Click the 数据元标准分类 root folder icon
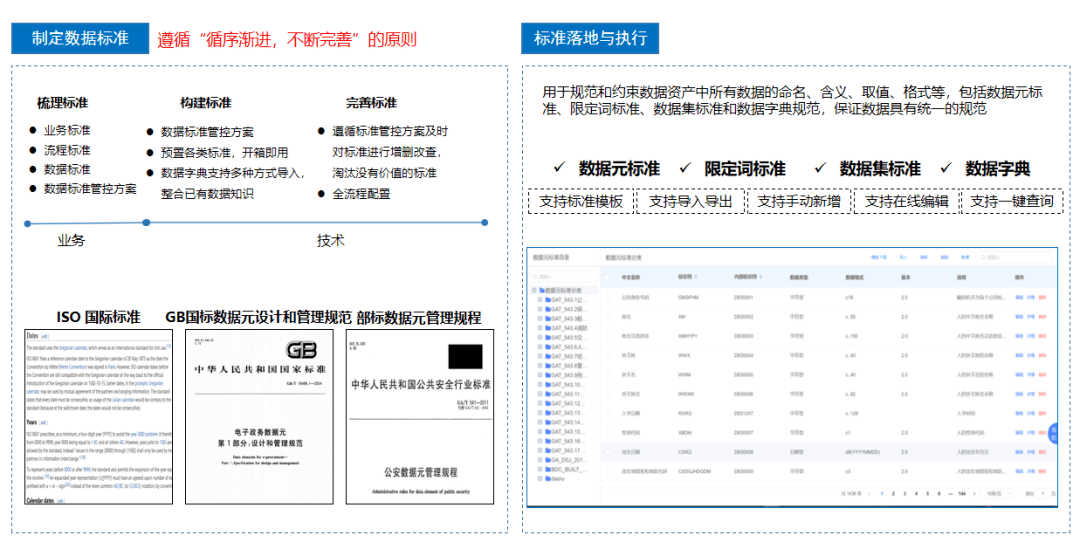Viewport: 1080px width, 542px height. [541, 289]
